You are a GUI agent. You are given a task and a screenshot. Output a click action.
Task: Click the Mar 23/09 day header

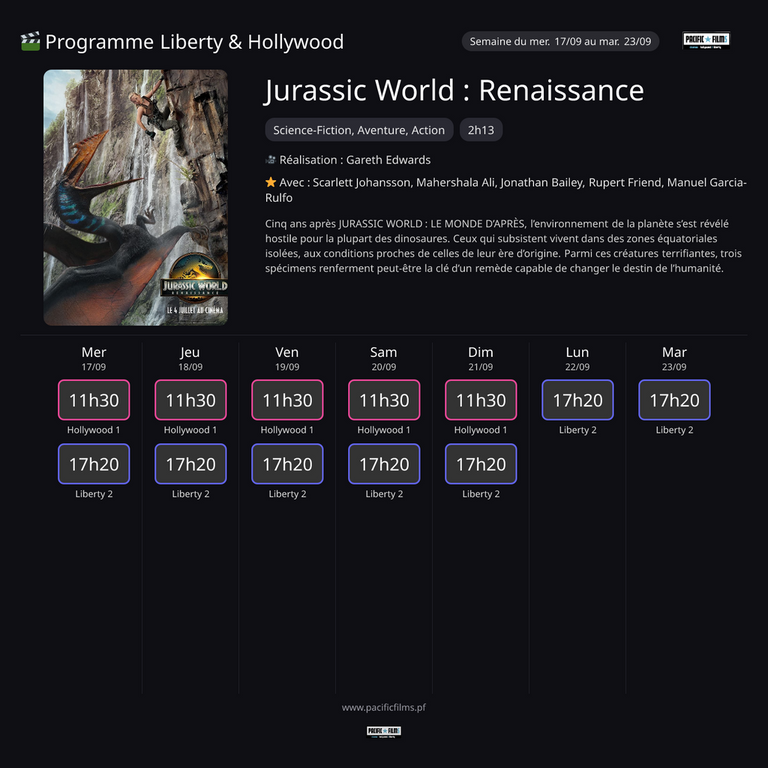click(x=674, y=358)
